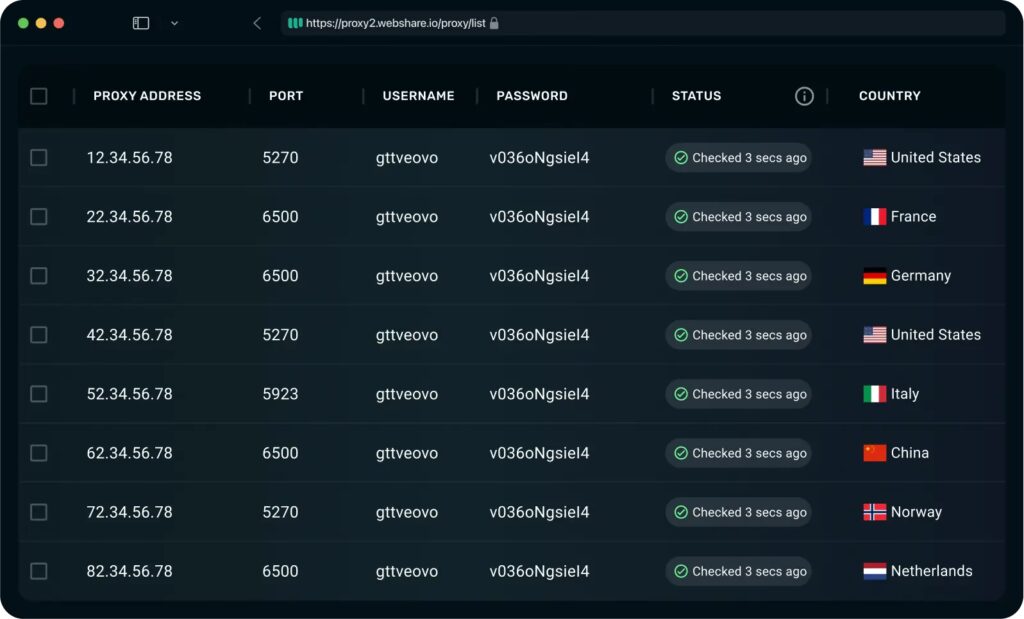Check the box for proxy 12.34.56.78
The width and height of the screenshot is (1024, 619).
tap(39, 158)
